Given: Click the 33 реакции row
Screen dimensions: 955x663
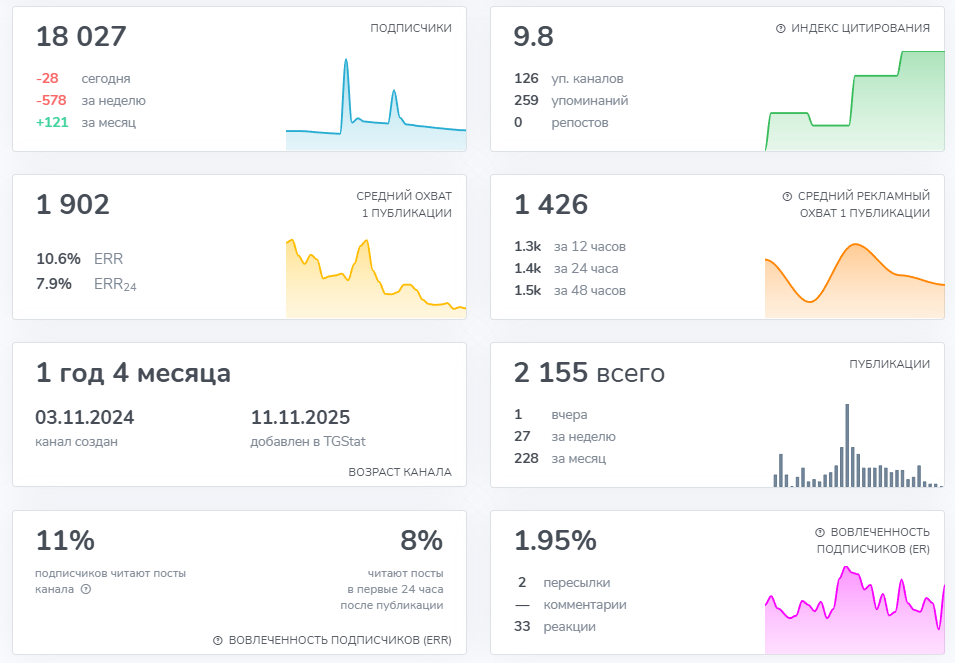Looking at the screenshot, I should 555,626.
